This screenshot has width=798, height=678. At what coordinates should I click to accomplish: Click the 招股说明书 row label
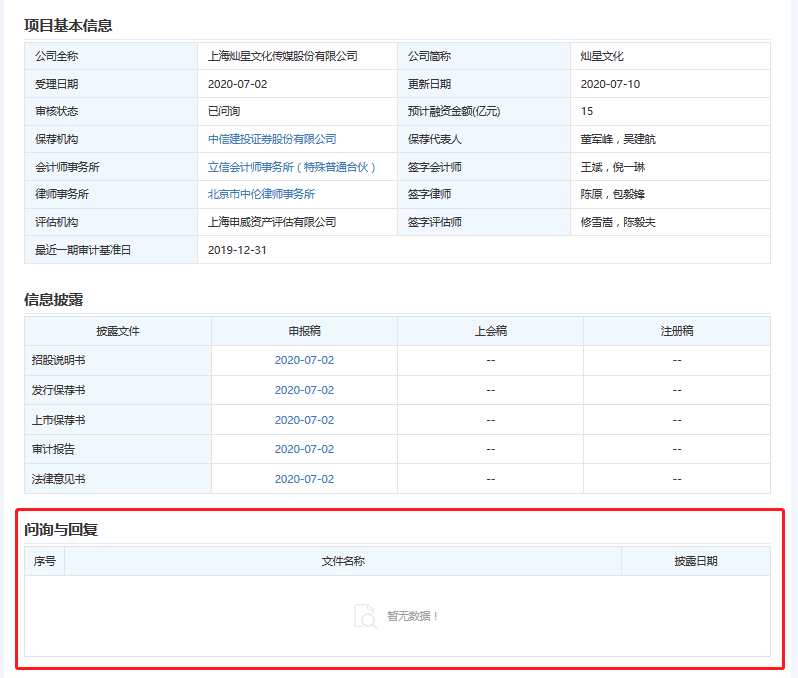coord(59,360)
